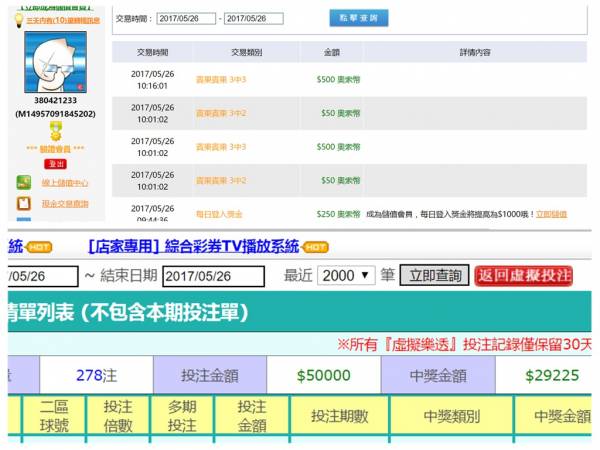The width and height of the screenshot is (600, 450).
Task: Click the gold member medal icon
Action: pos(55,130)
